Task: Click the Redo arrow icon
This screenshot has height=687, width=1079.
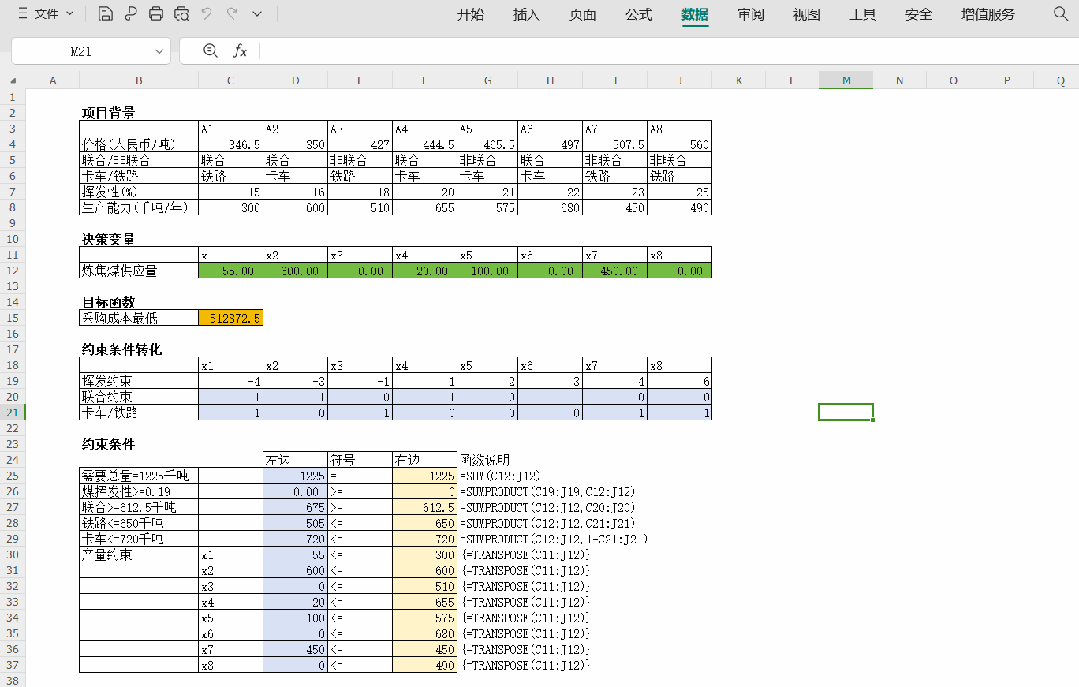Action: (x=232, y=14)
